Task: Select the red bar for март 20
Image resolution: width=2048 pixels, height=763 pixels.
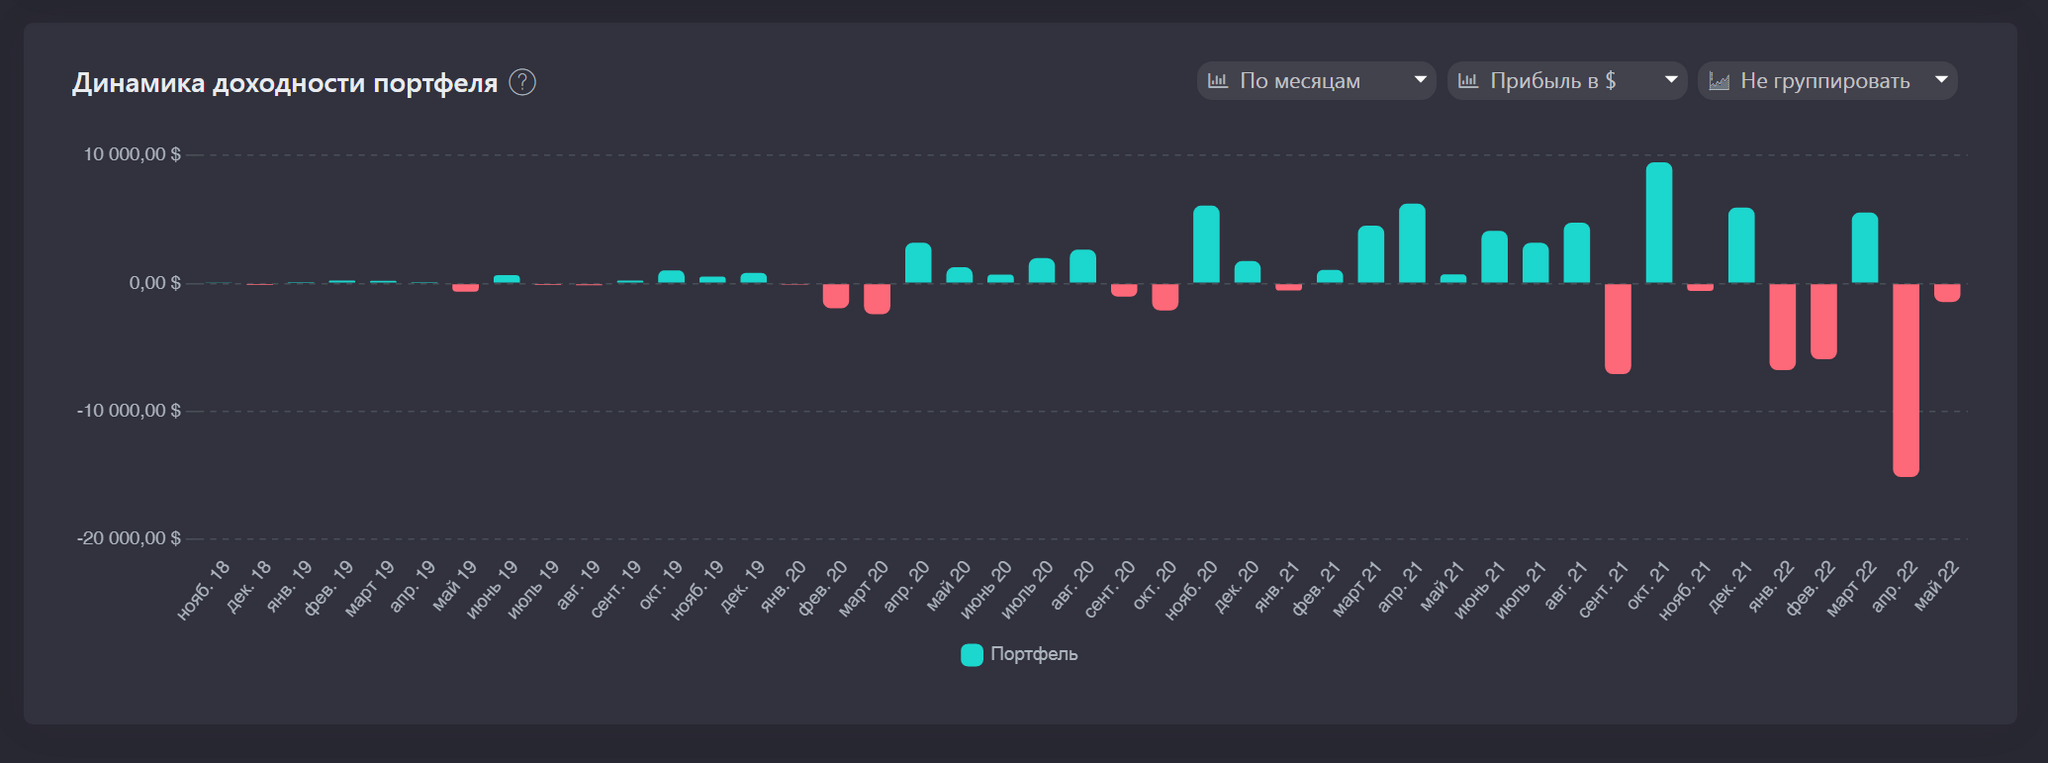Action: coord(877,298)
